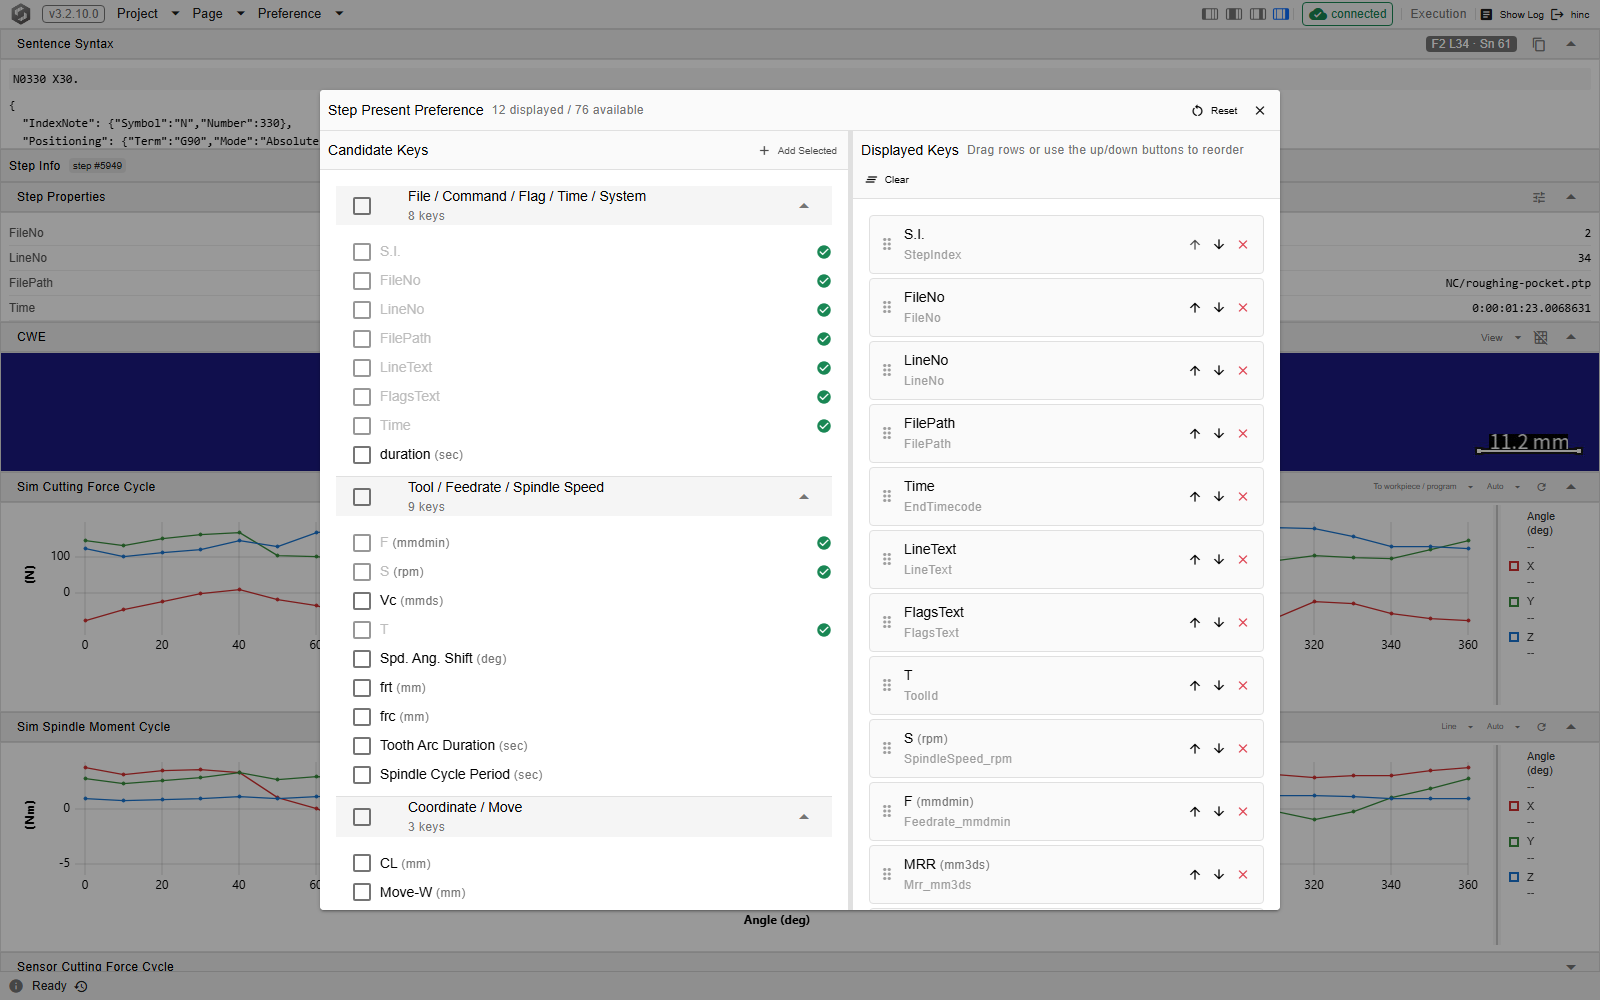Select all File / Command group keys
Image resolution: width=1600 pixels, height=1000 pixels.
362,206
